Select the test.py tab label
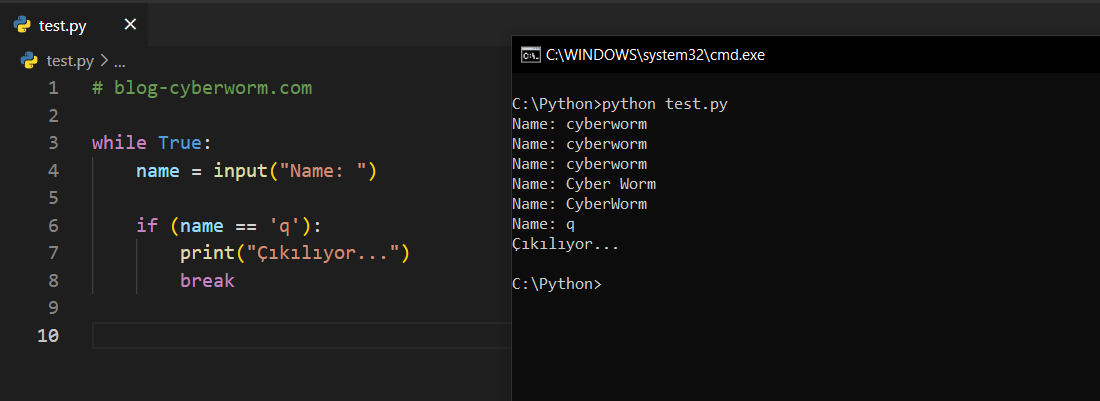Image resolution: width=1100 pixels, height=401 pixels. (63, 26)
